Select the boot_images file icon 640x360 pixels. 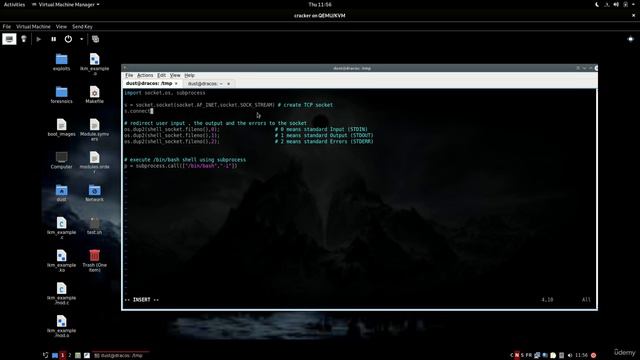[61, 127]
